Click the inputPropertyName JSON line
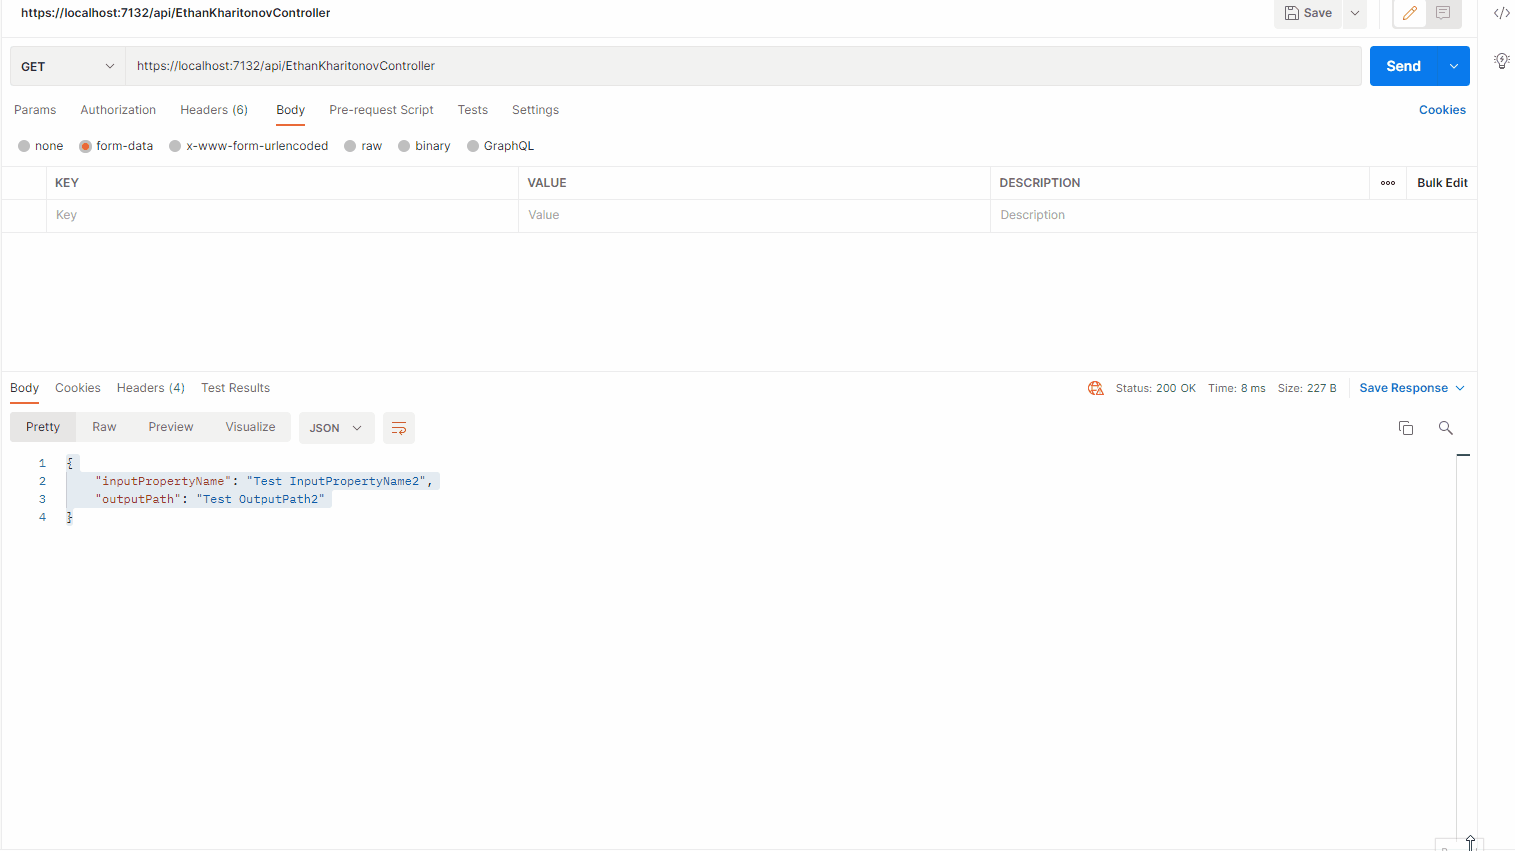The image size is (1515, 851). (x=264, y=481)
